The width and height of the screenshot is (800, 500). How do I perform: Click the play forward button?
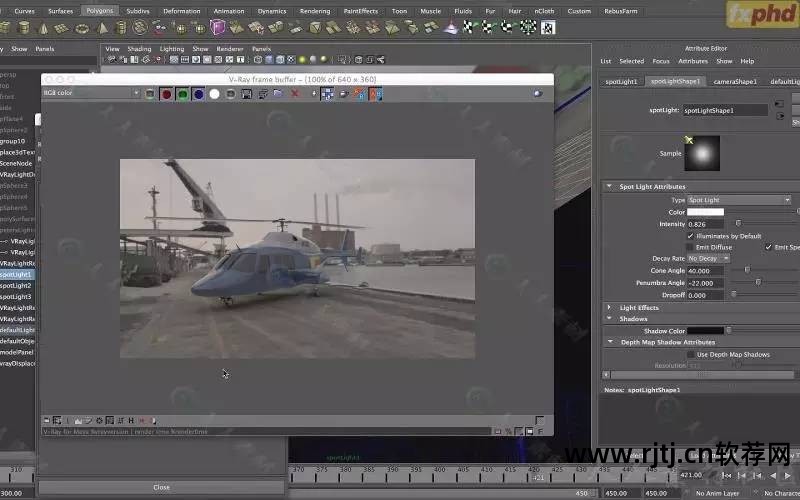787,476
